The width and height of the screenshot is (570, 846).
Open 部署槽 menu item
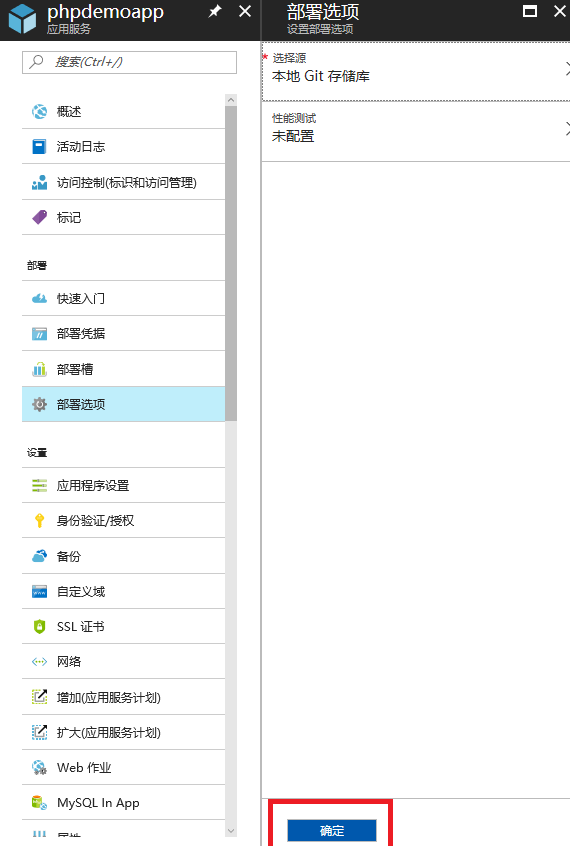[124, 369]
